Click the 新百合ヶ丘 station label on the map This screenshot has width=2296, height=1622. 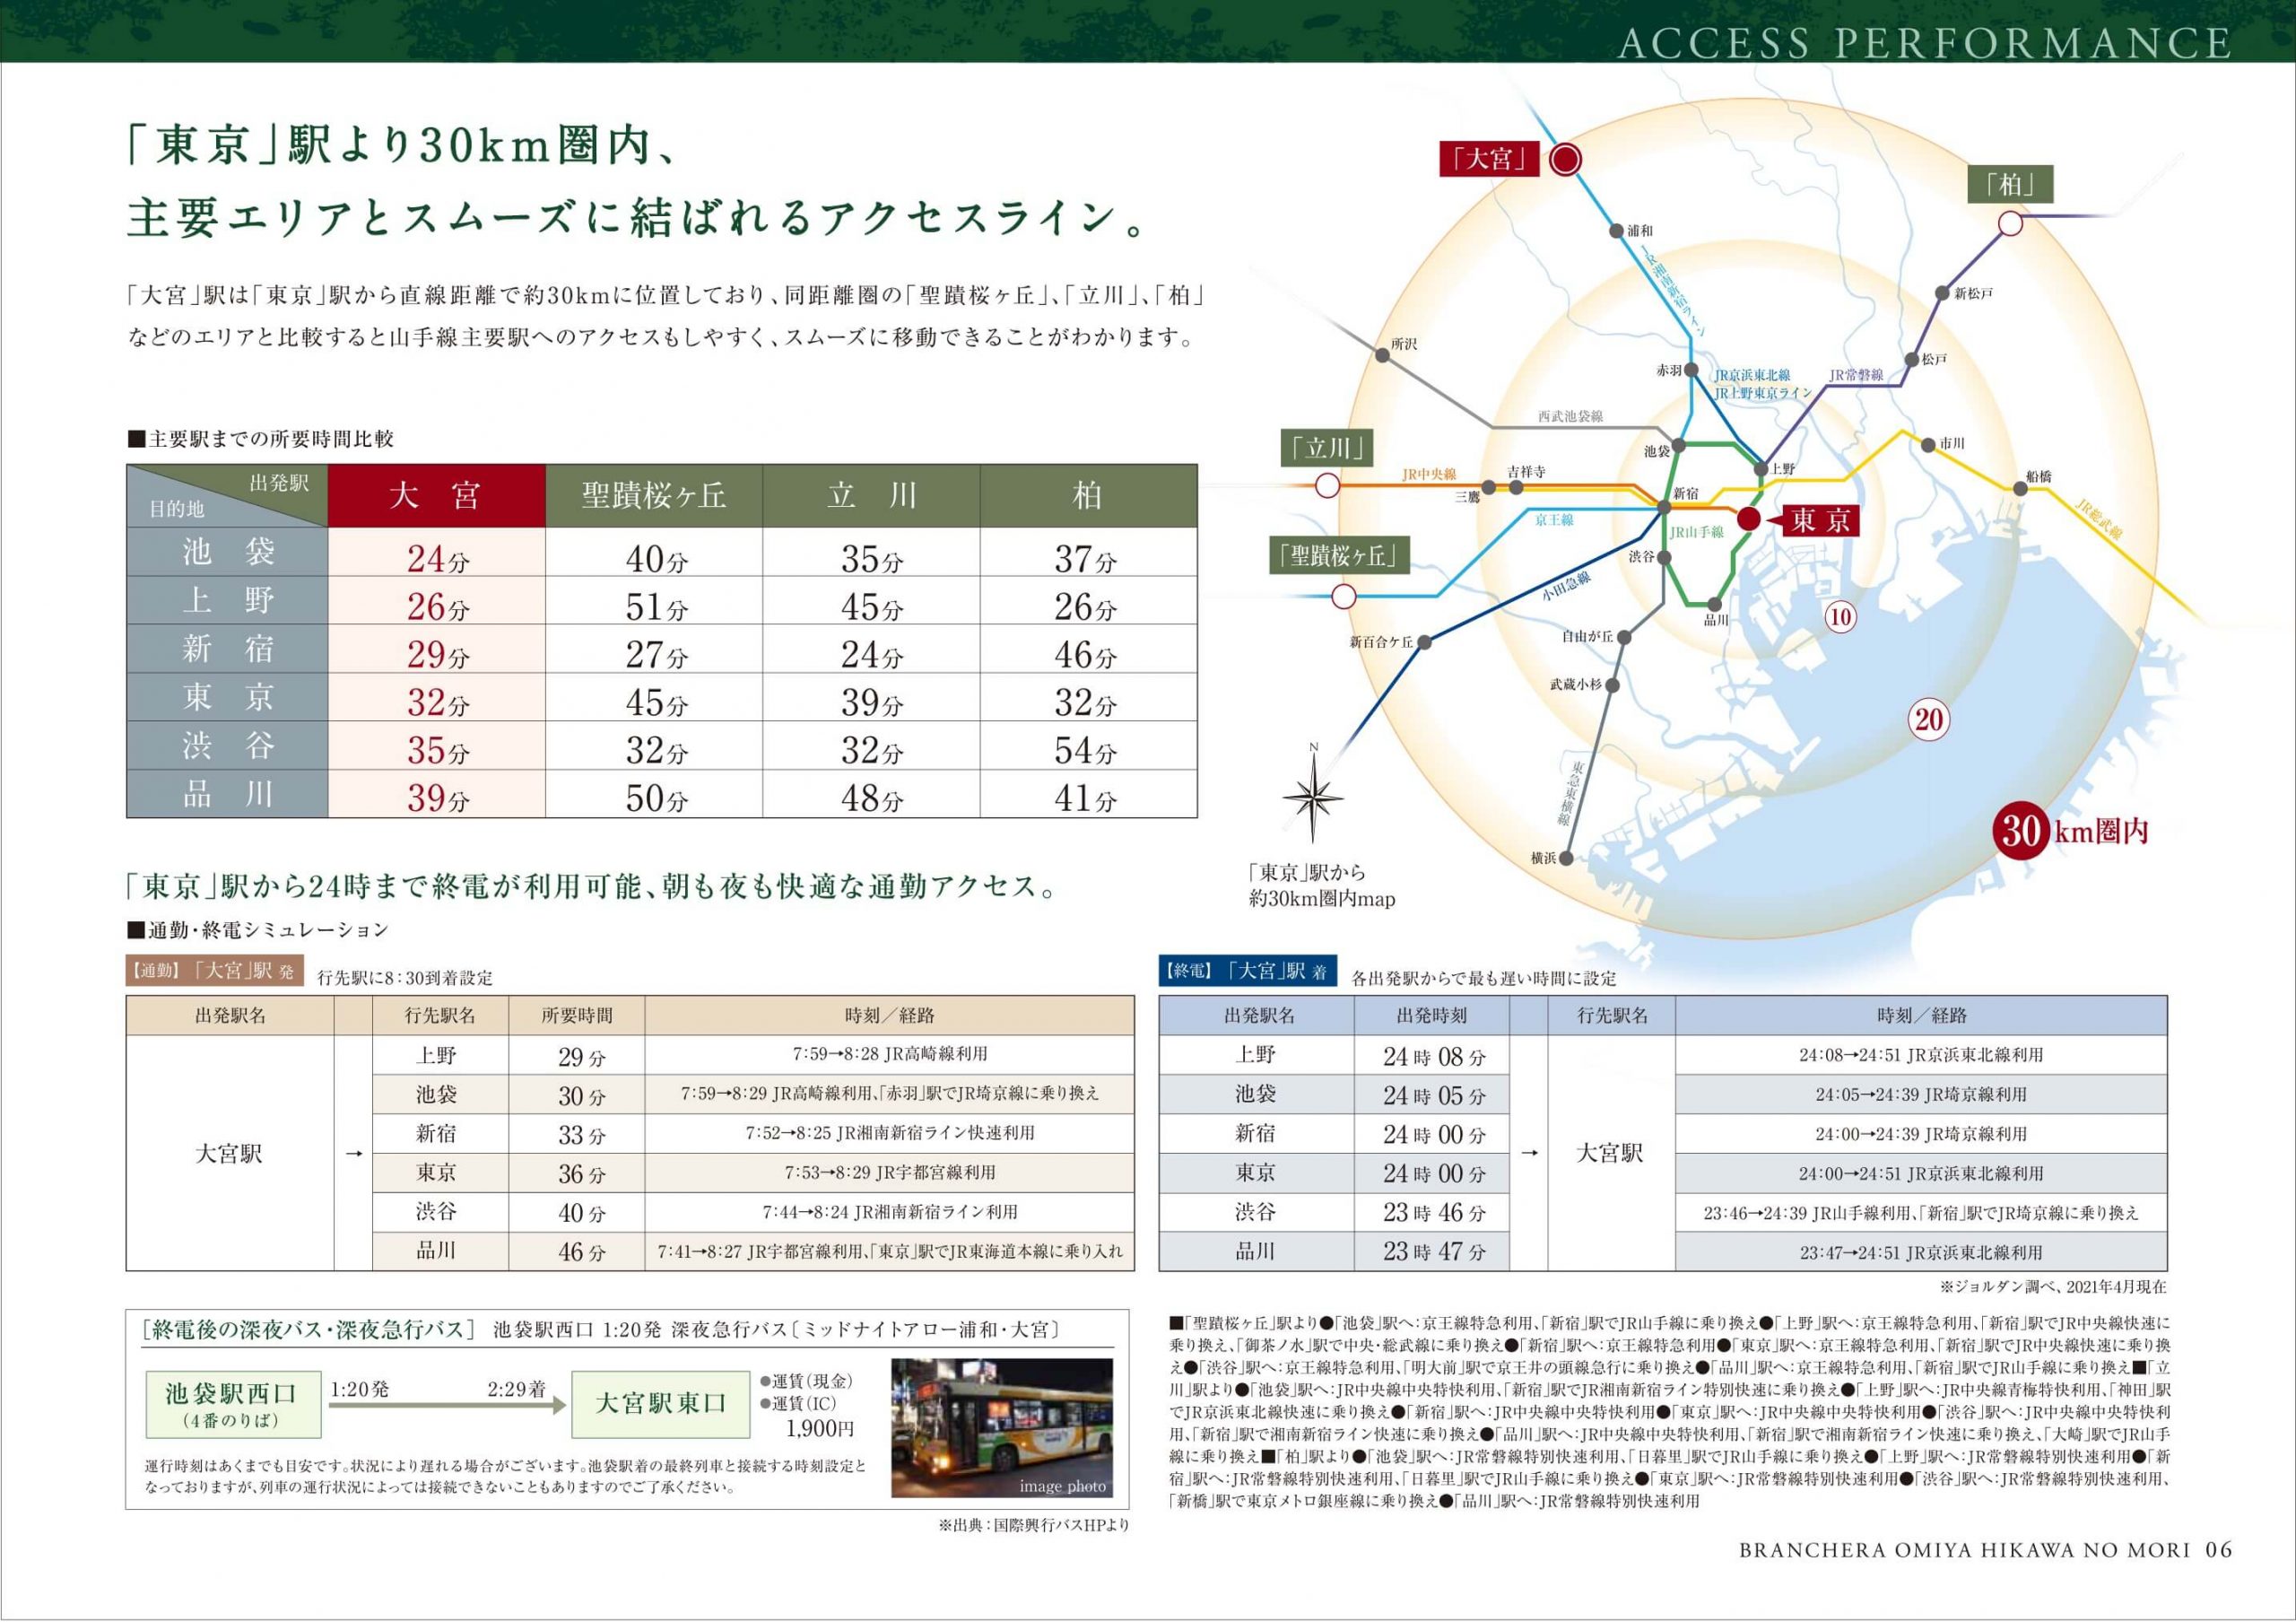1381,642
